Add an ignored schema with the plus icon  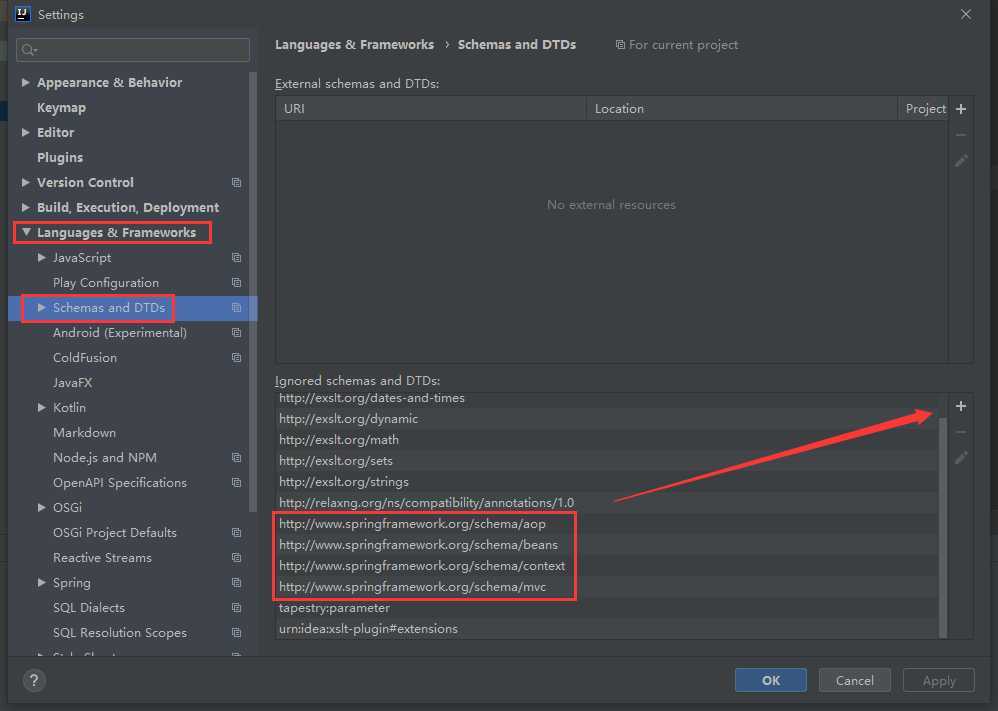pos(961,406)
